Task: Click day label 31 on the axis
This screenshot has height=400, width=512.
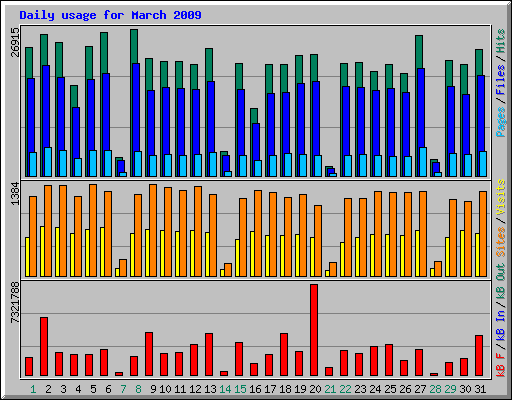Action: tap(480, 389)
